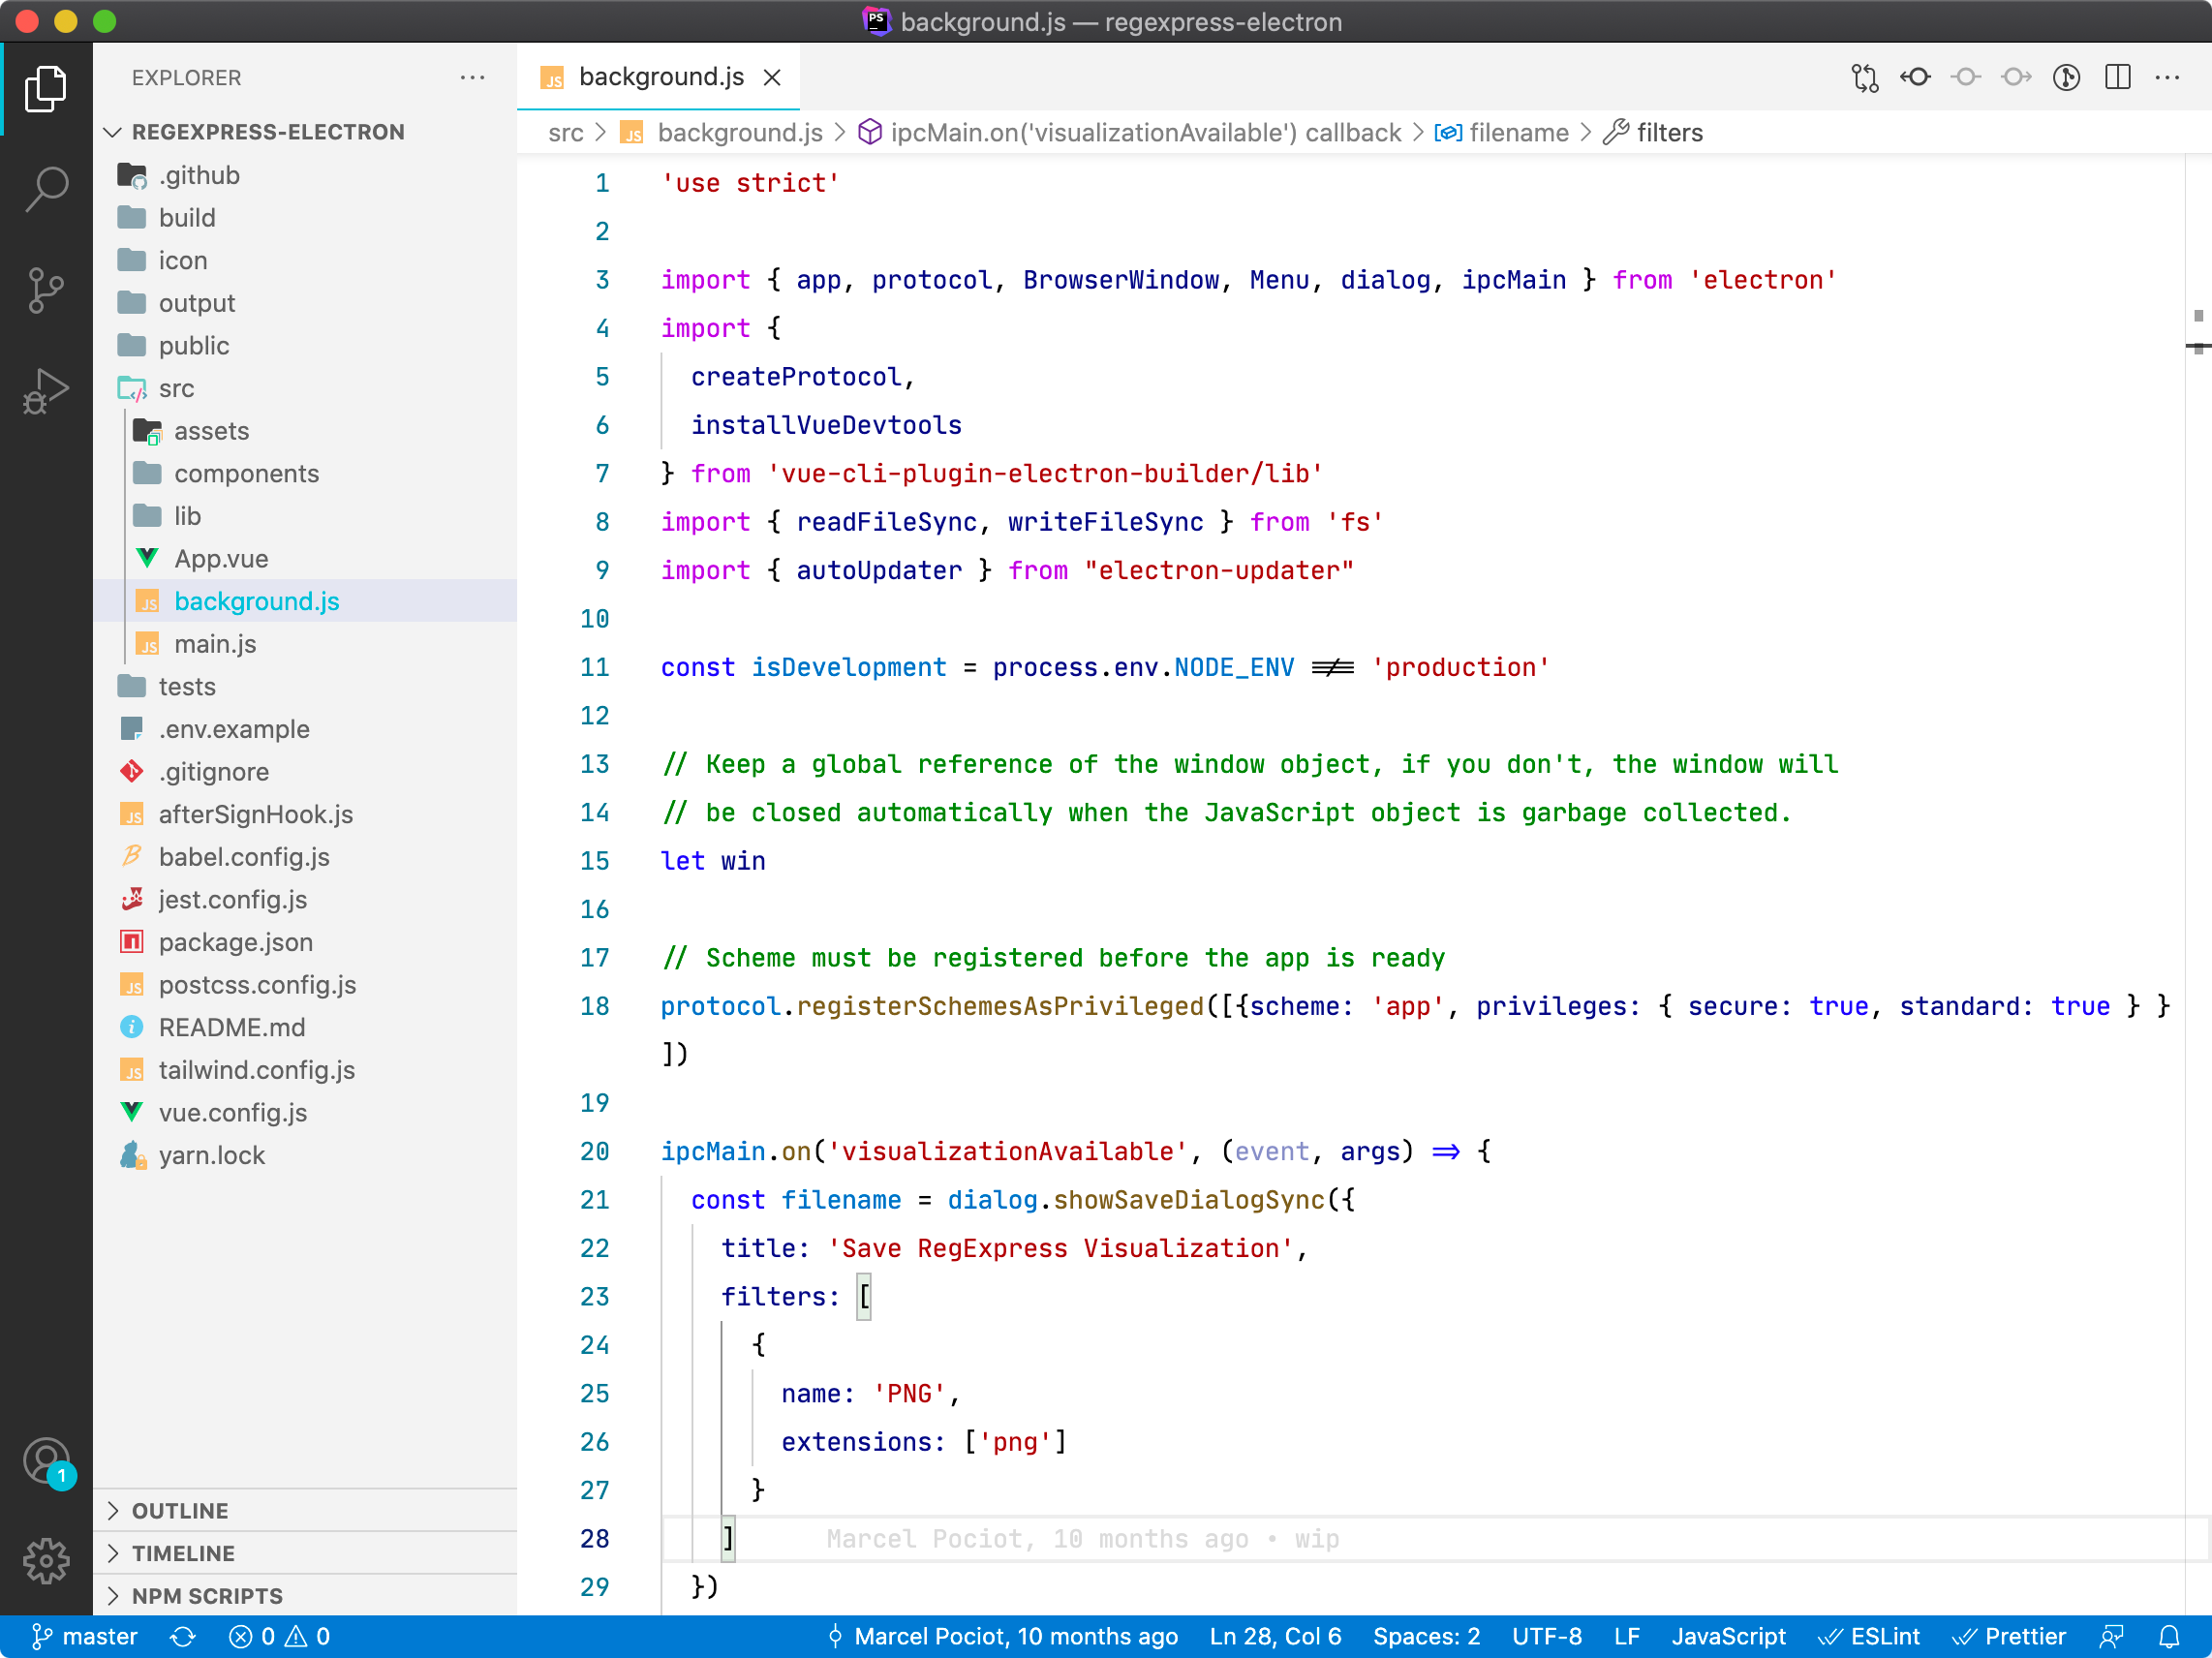Click the circular file history icon in the editor toolbar
The width and height of the screenshot is (2212, 1658).
[2066, 78]
